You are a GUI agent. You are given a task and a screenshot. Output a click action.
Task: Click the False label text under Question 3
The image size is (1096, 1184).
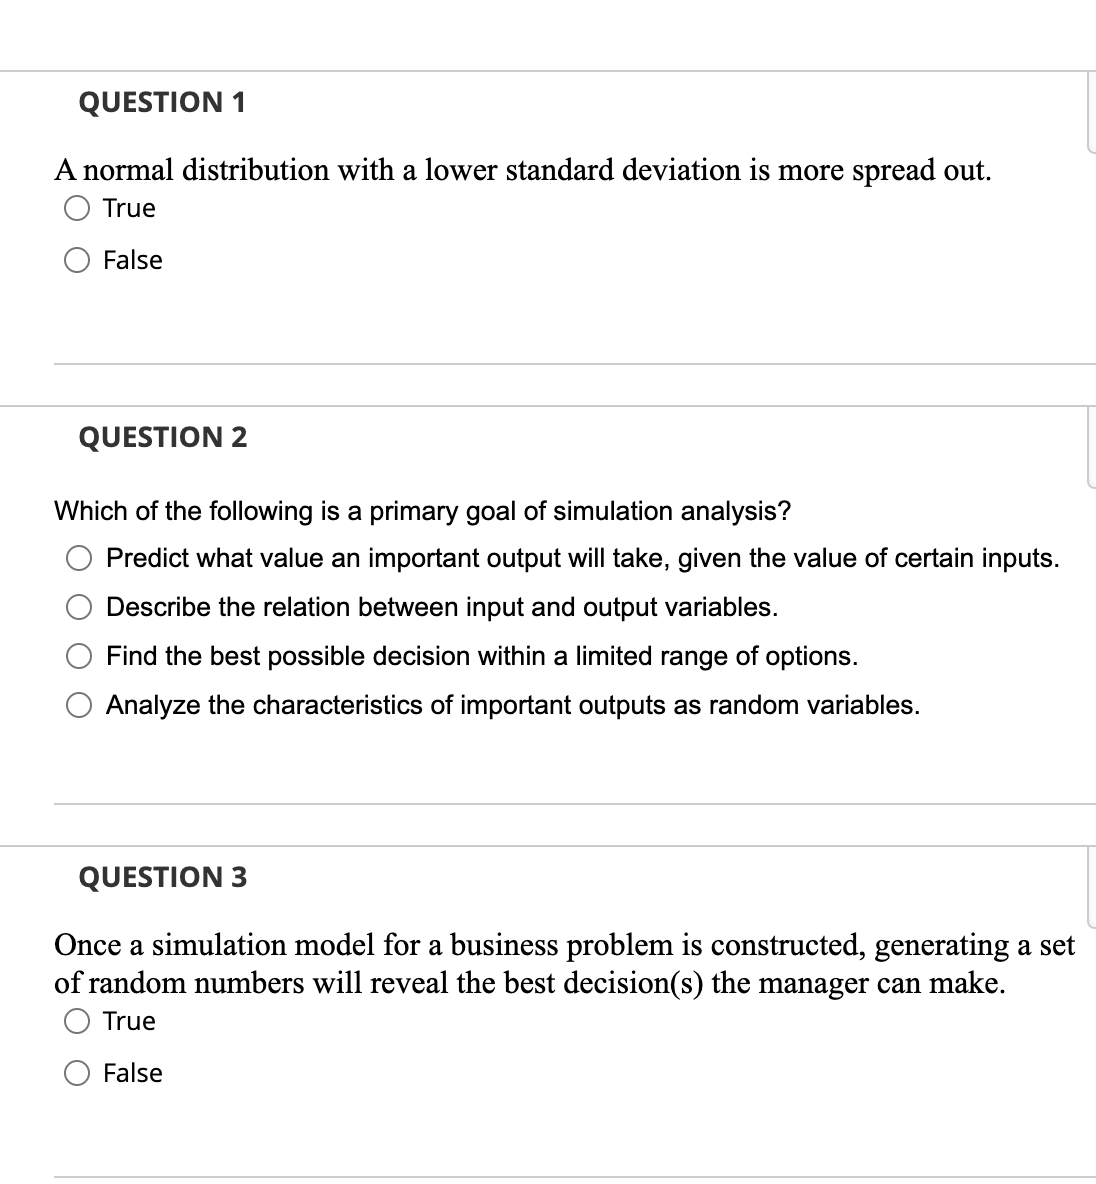click(x=132, y=1073)
